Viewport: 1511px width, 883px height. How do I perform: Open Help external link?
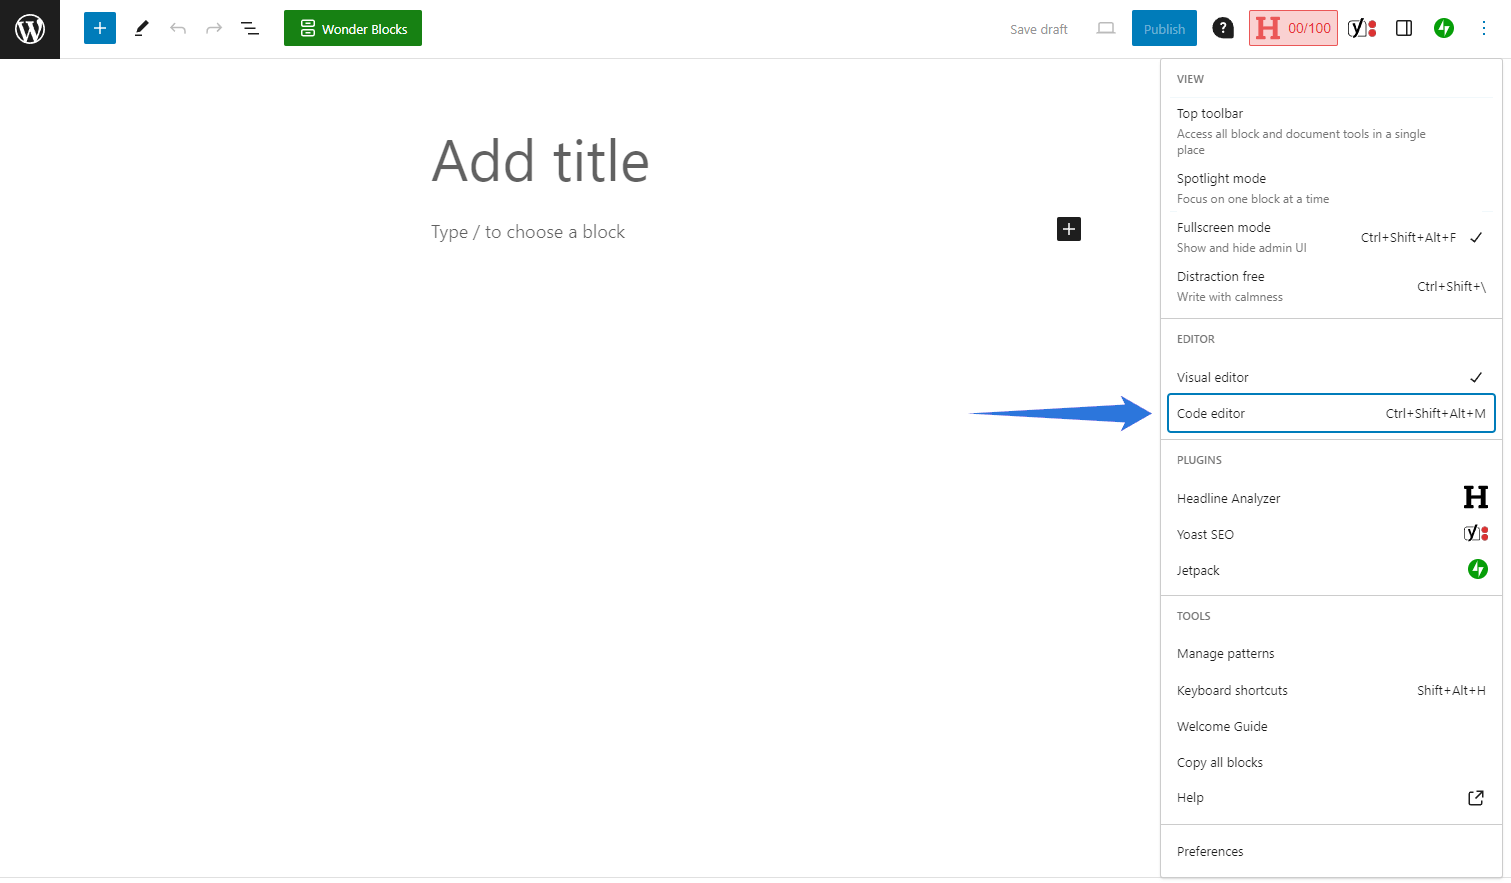1331,798
